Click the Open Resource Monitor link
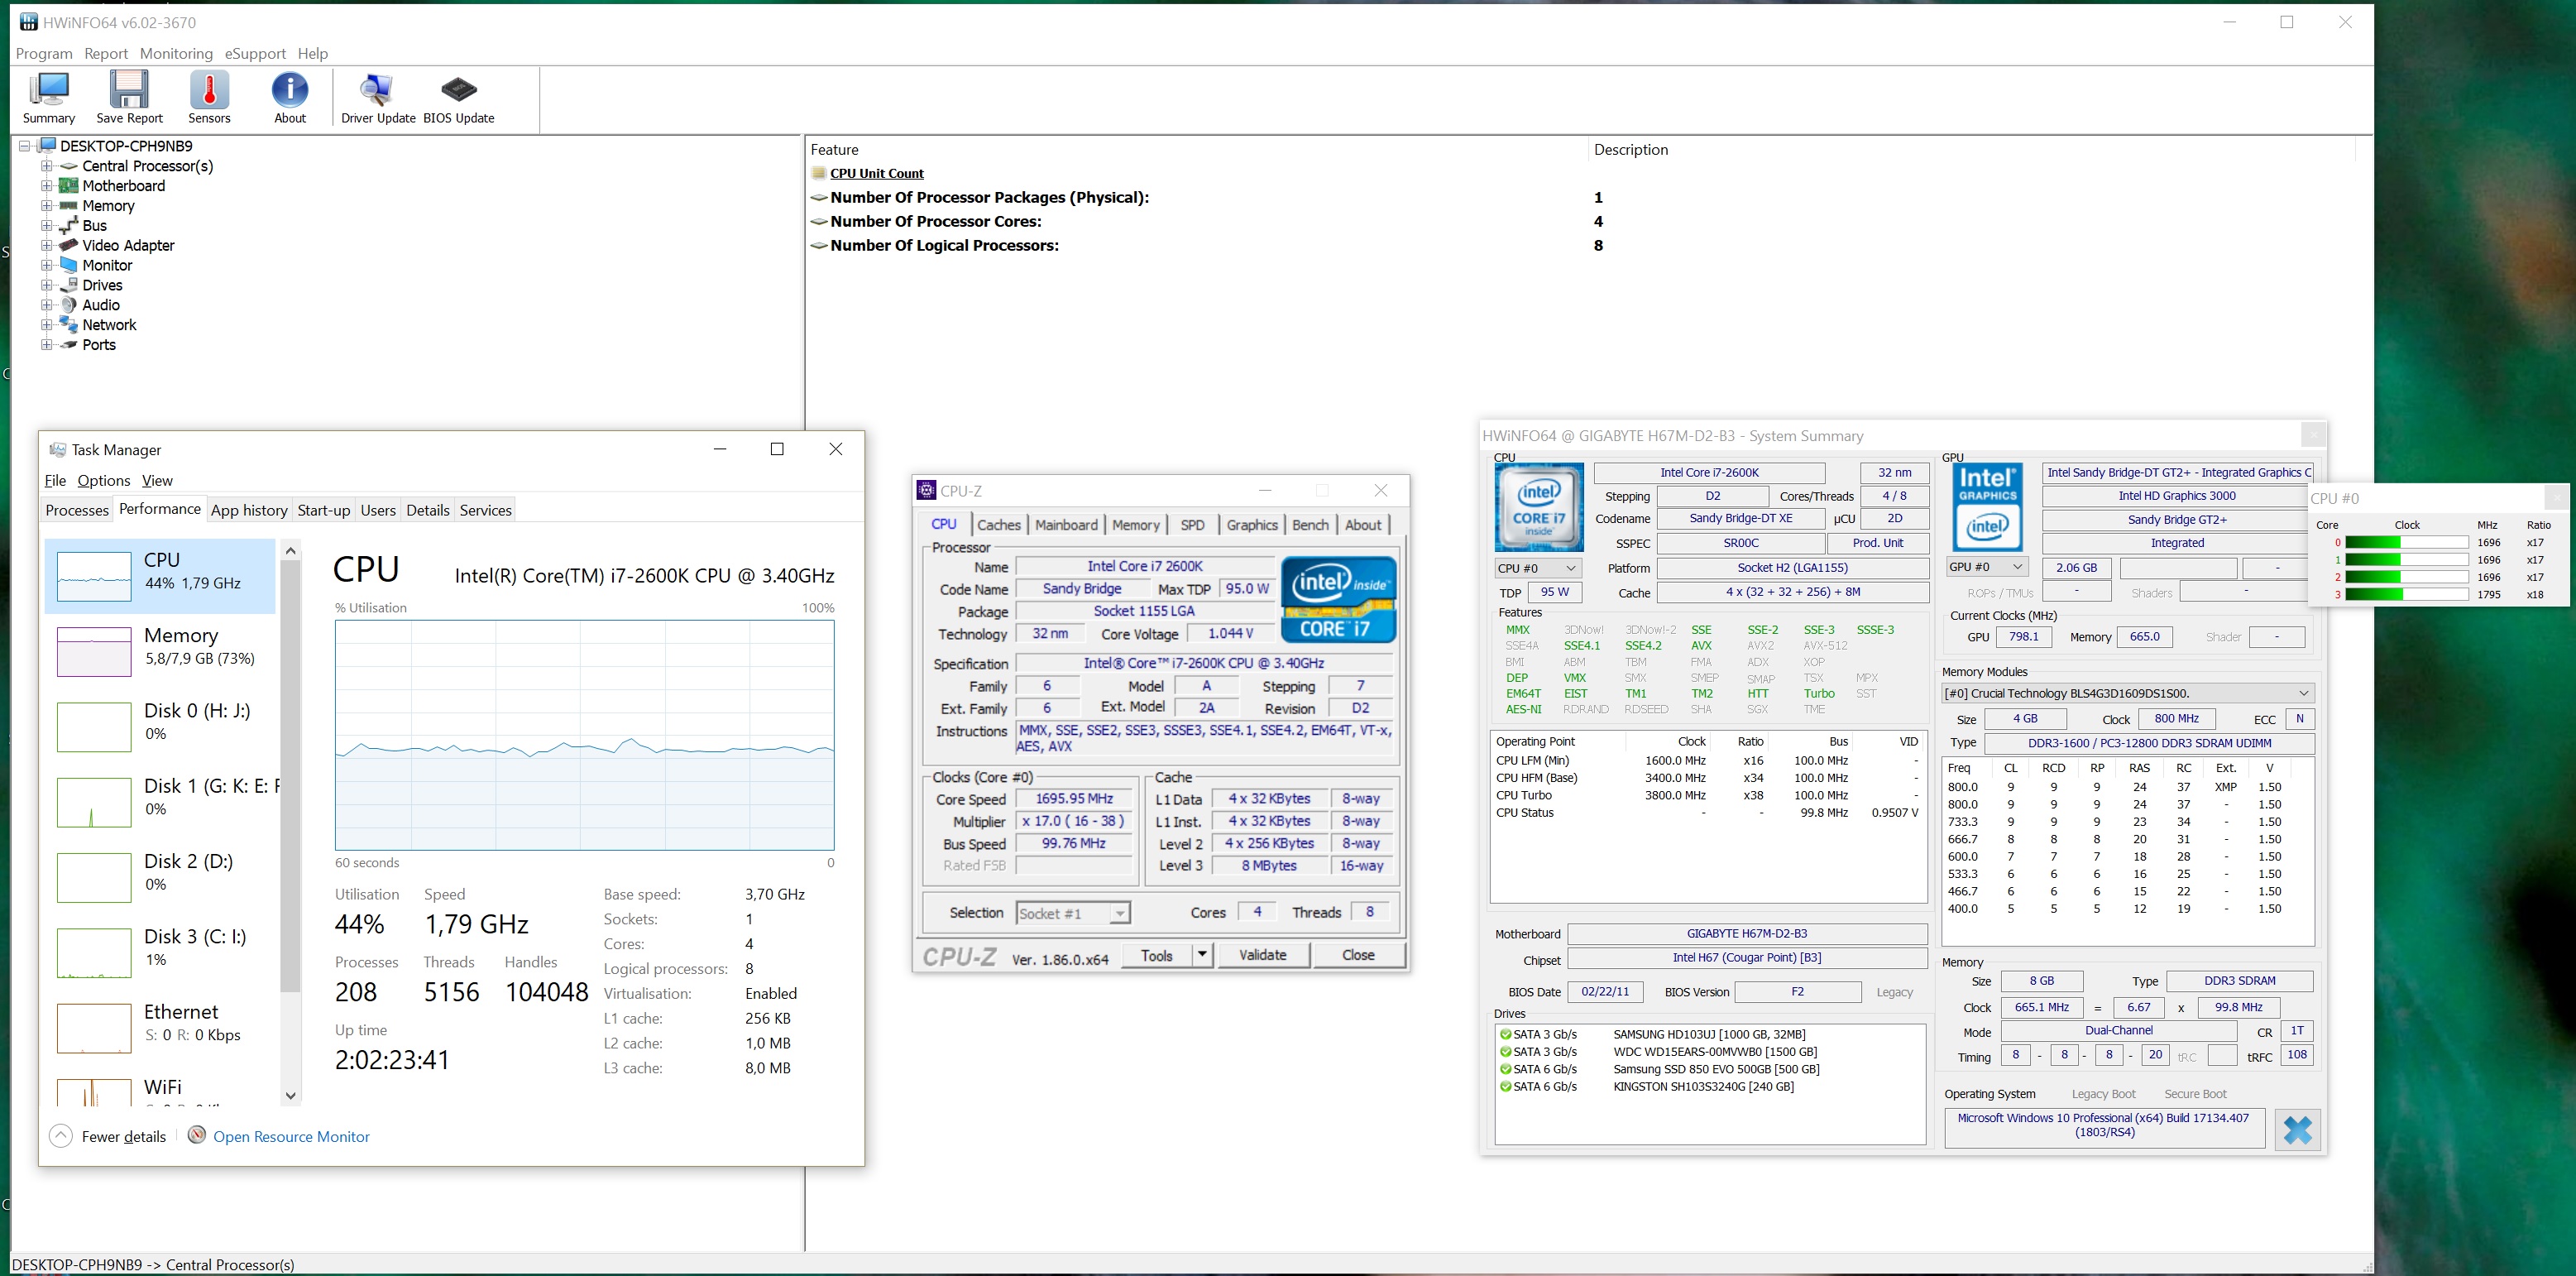2576x1276 pixels. (291, 1136)
